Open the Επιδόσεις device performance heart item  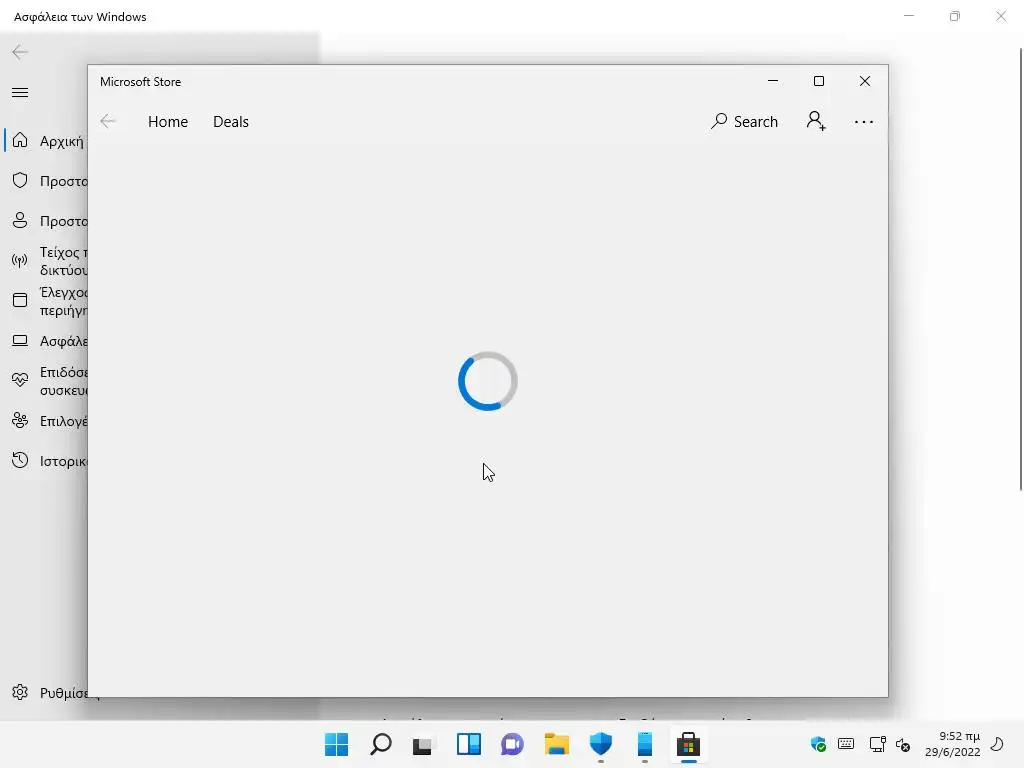click(x=46, y=381)
